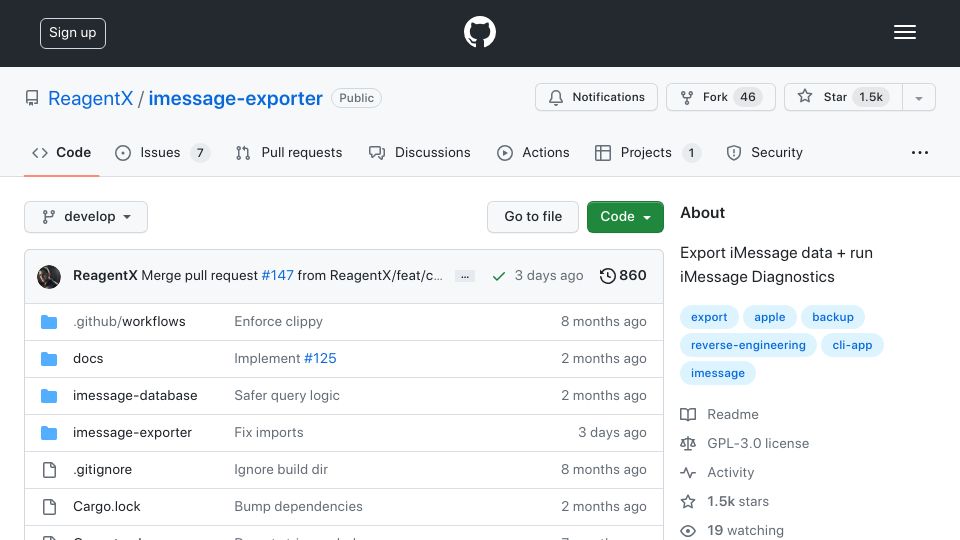Image resolution: width=960 pixels, height=540 pixels.
Task: Click the license scale icon
Action: click(688, 443)
